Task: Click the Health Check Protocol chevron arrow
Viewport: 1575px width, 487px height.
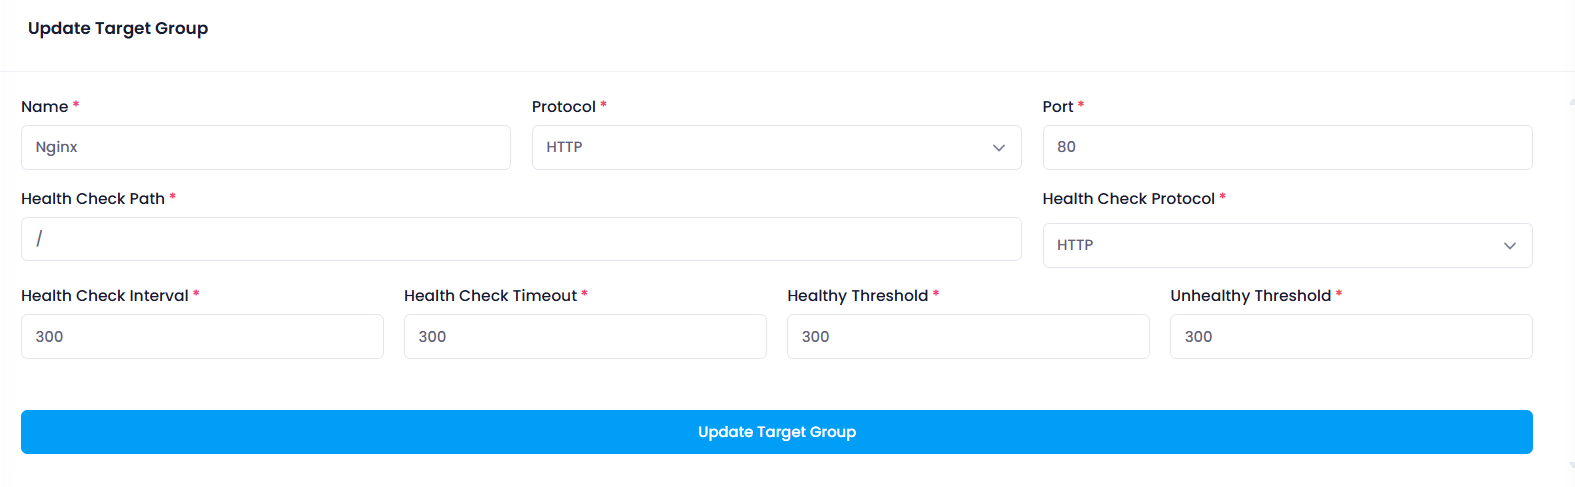Action: click(1509, 246)
